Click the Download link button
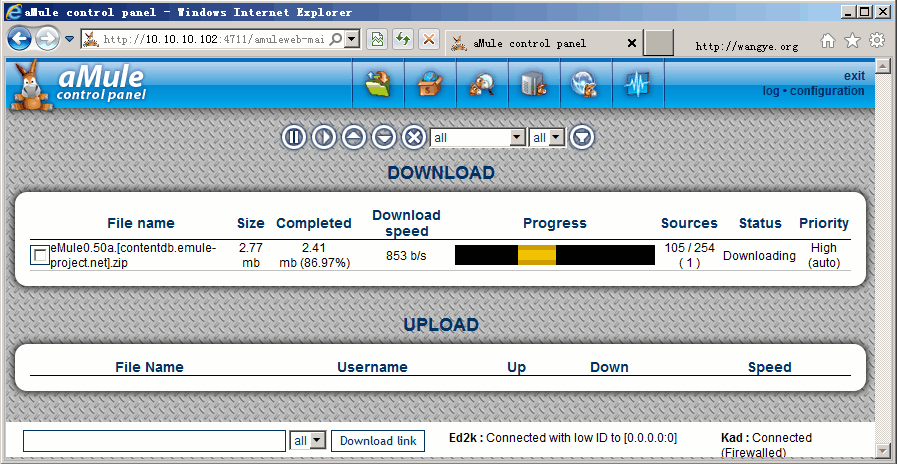Screen dimensions: 897x464 pos(378,441)
